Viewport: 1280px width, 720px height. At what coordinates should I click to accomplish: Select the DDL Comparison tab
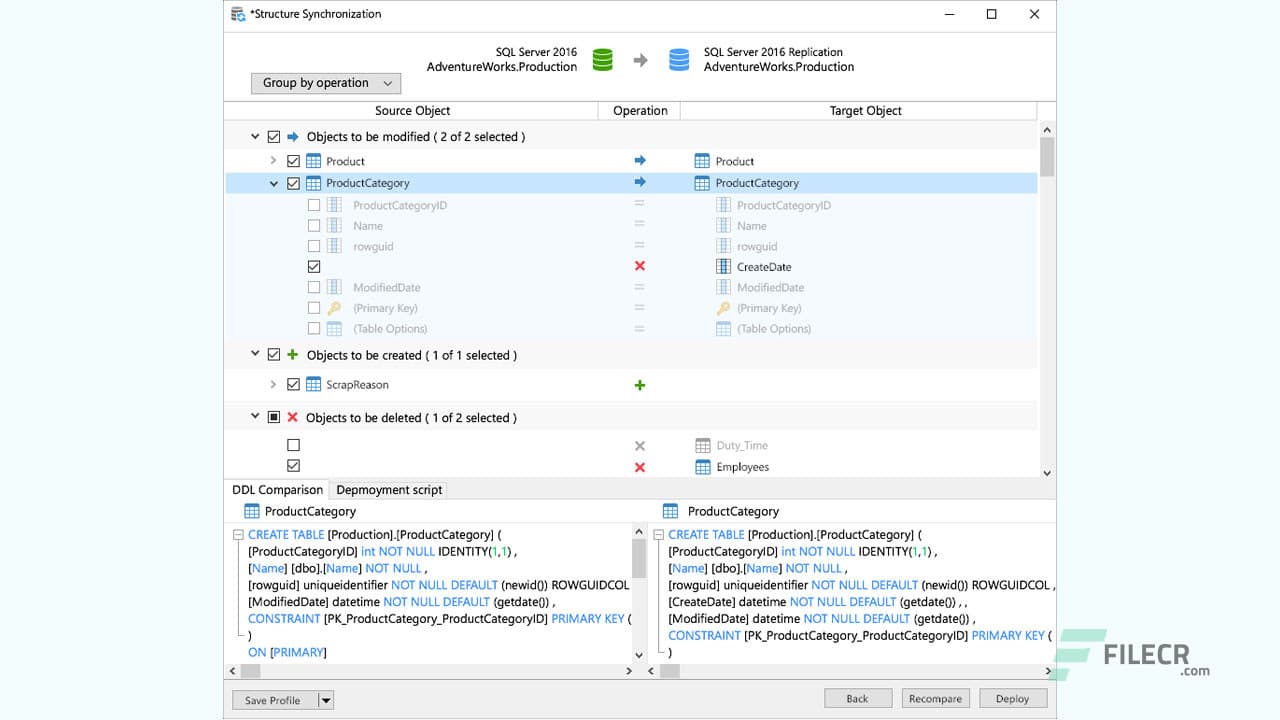tap(276, 489)
